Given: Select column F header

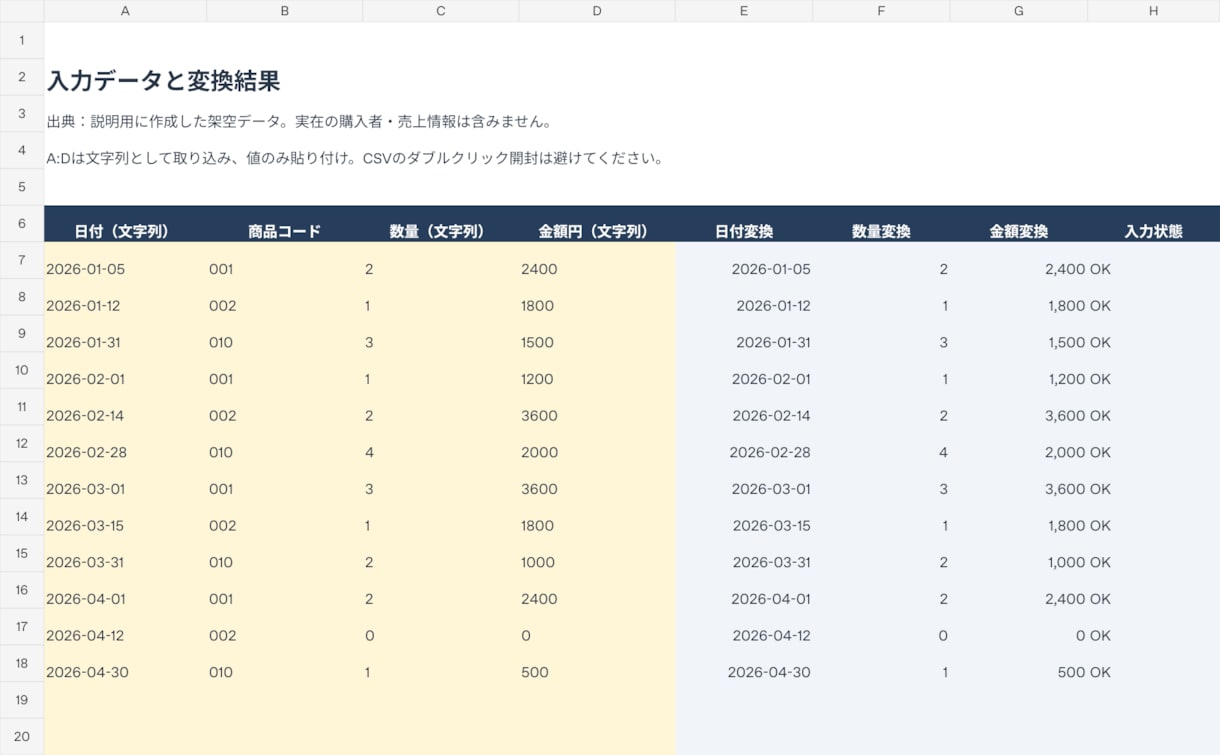Looking at the screenshot, I should [881, 11].
